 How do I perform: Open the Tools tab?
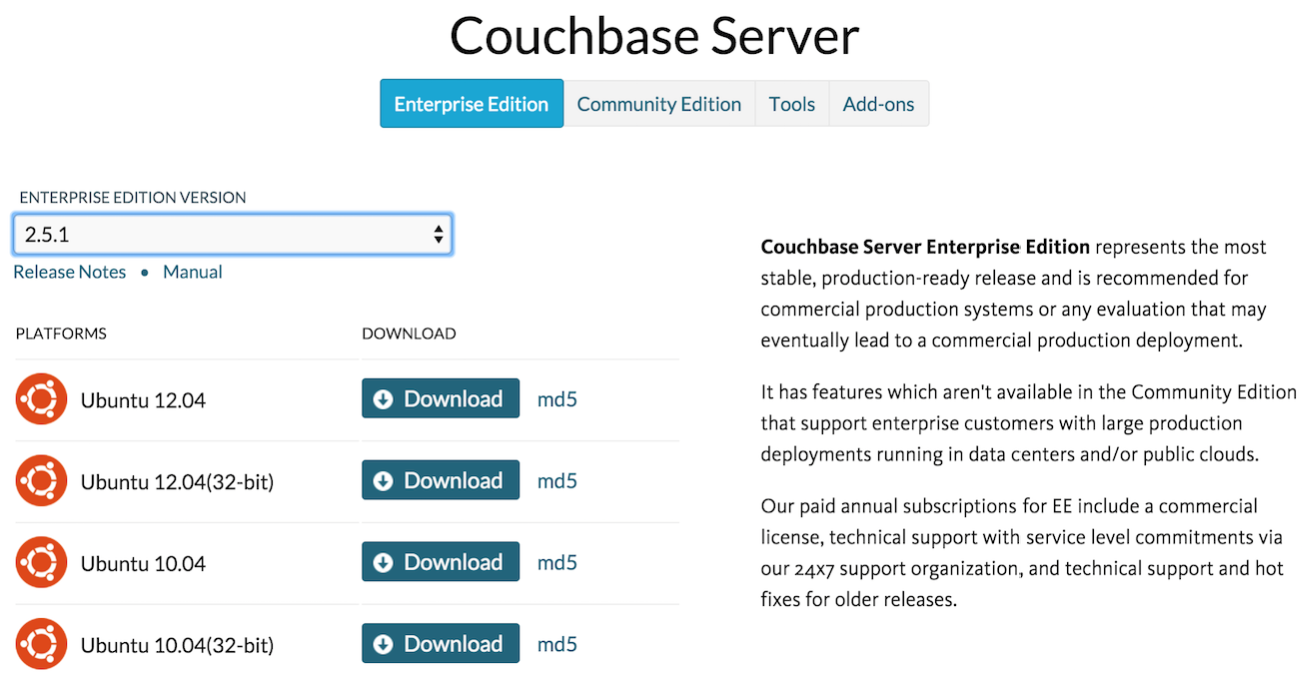tap(791, 103)
